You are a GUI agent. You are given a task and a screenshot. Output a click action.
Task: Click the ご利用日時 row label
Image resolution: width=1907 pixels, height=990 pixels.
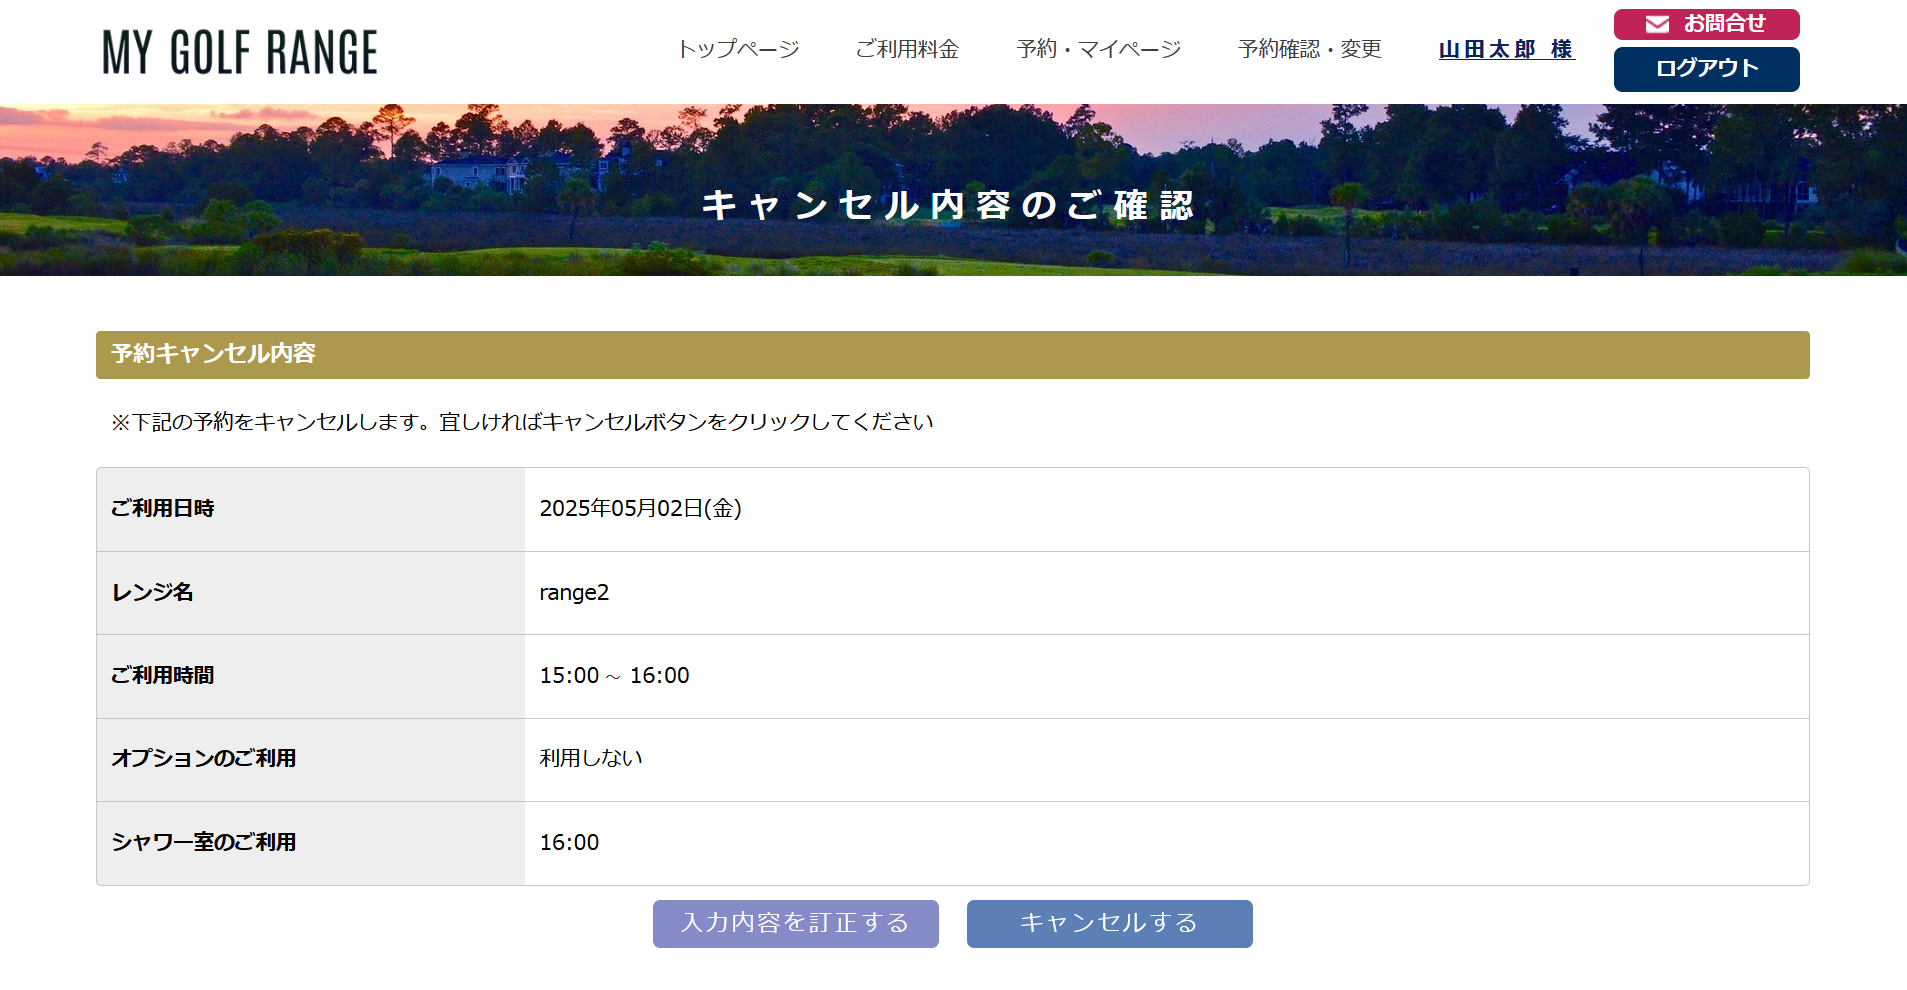(162, 509)
